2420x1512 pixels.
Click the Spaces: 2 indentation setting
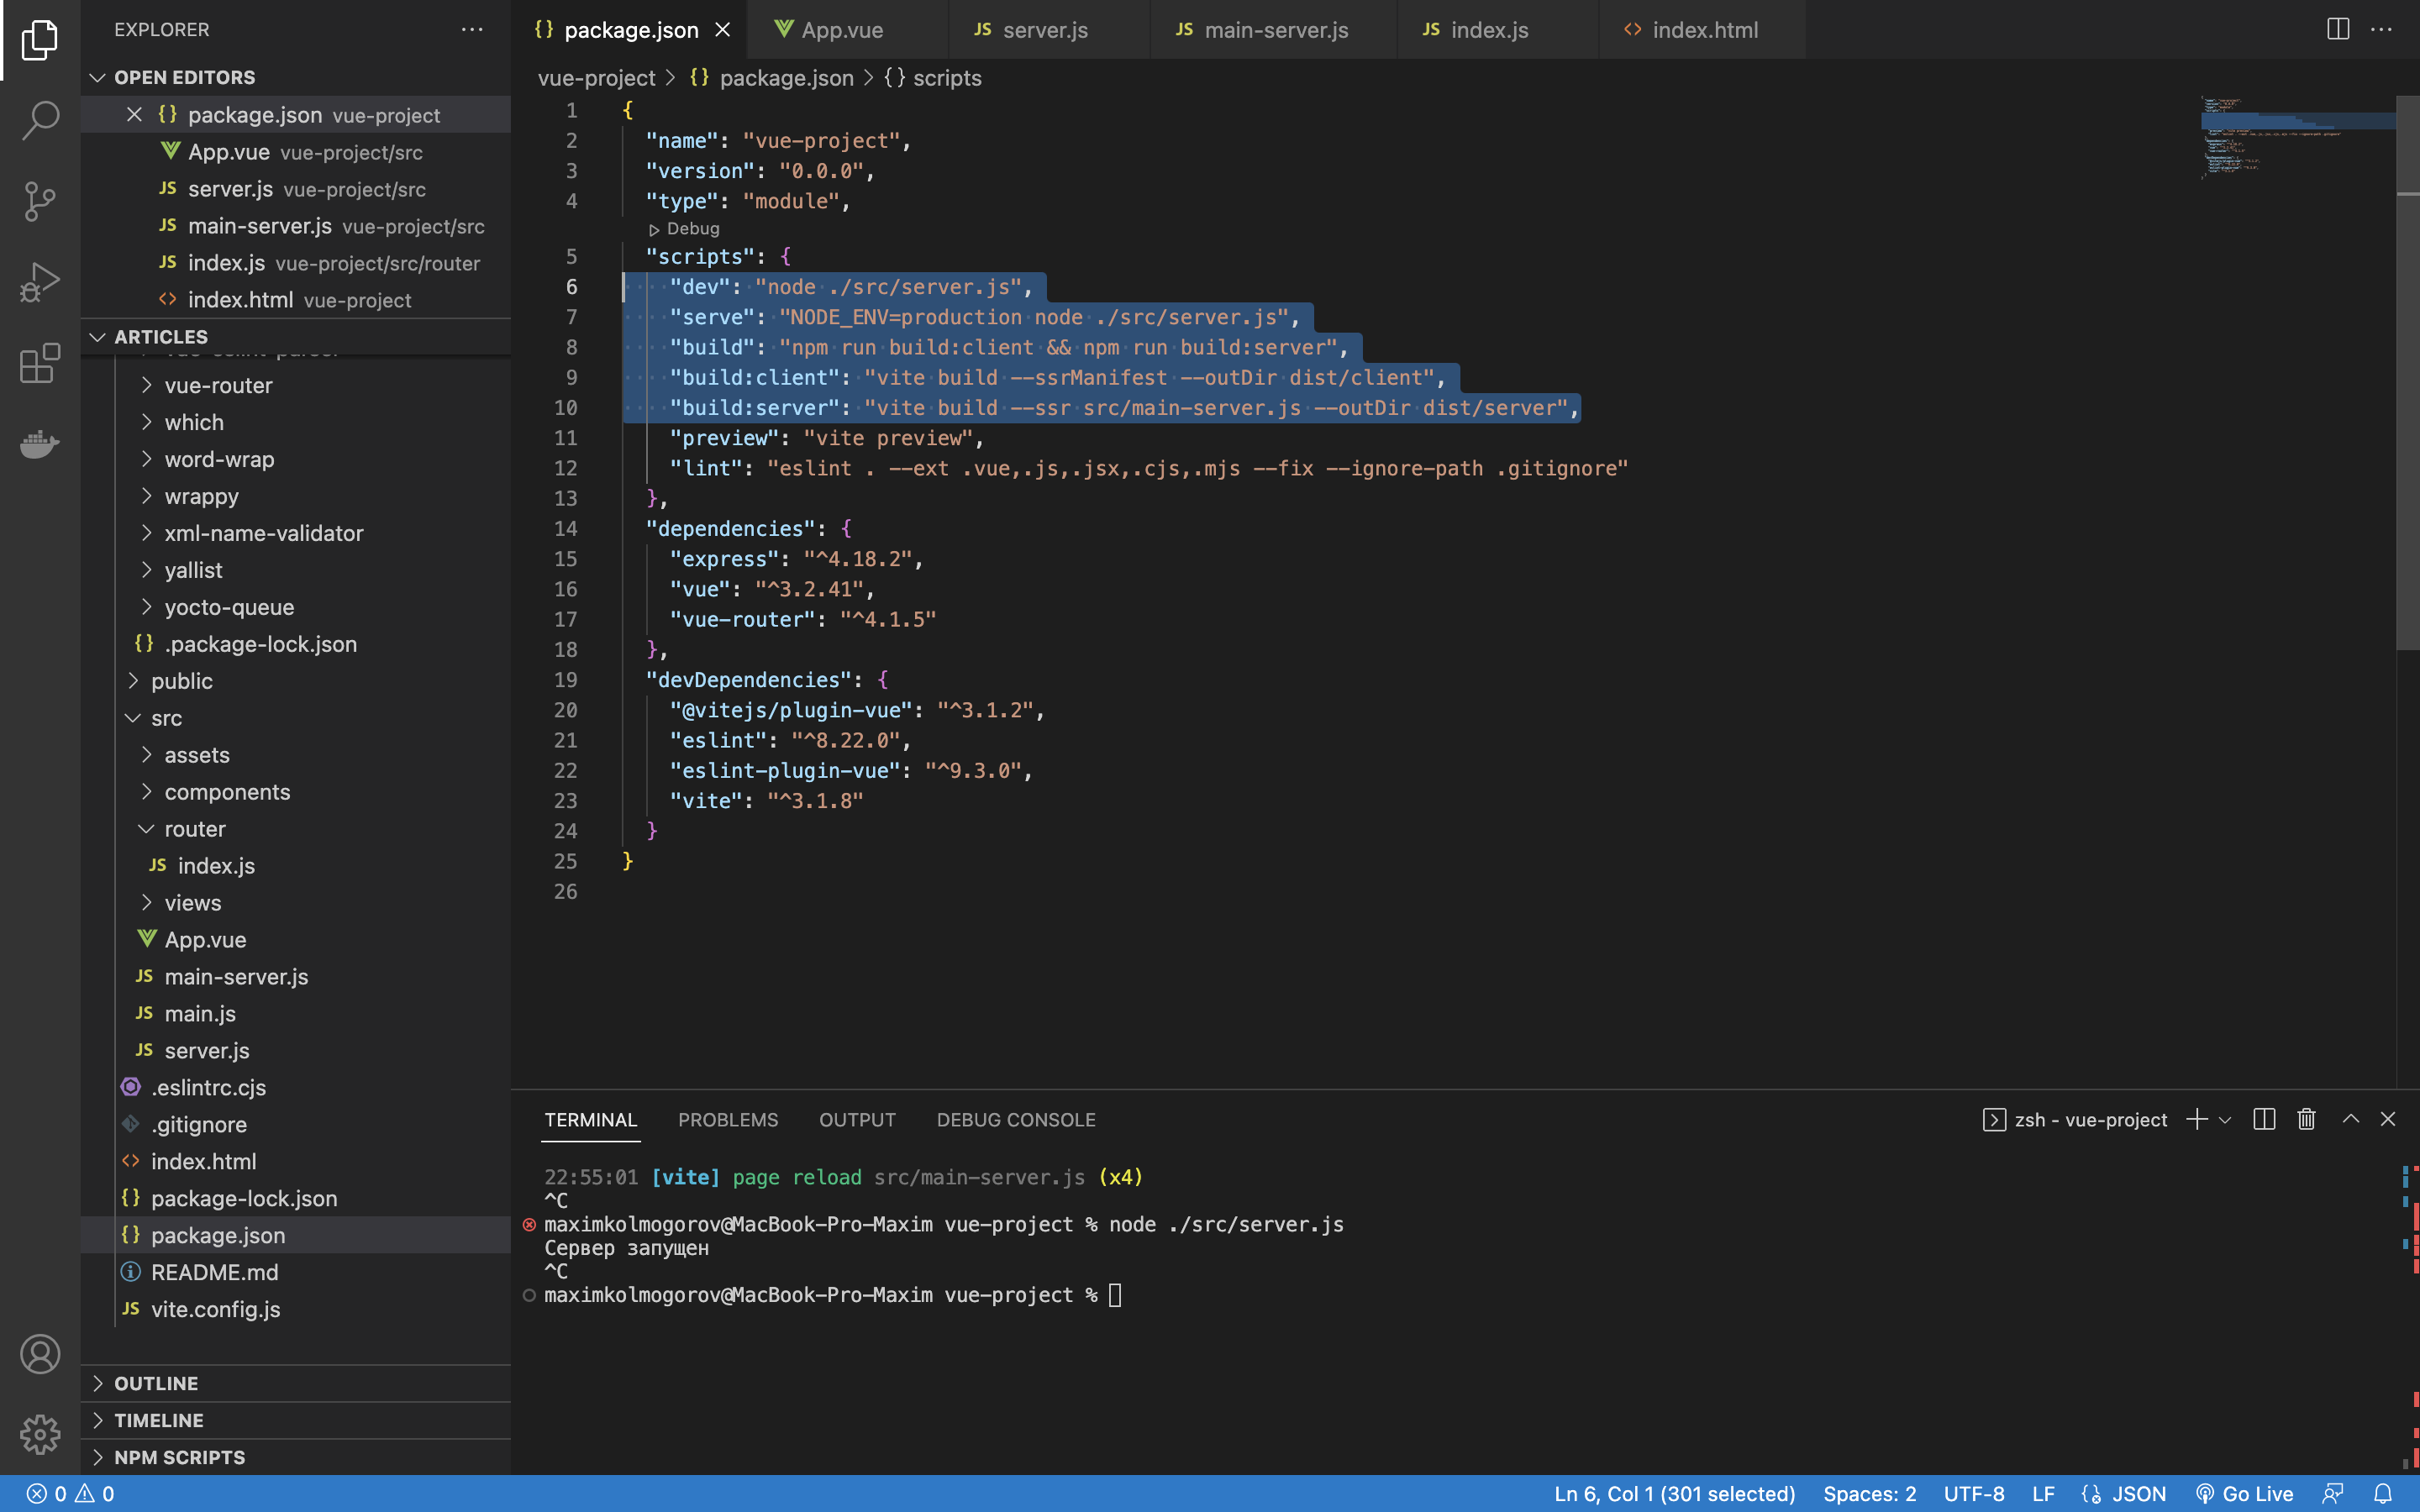pyautogui.click(x=1869, y=1494)
